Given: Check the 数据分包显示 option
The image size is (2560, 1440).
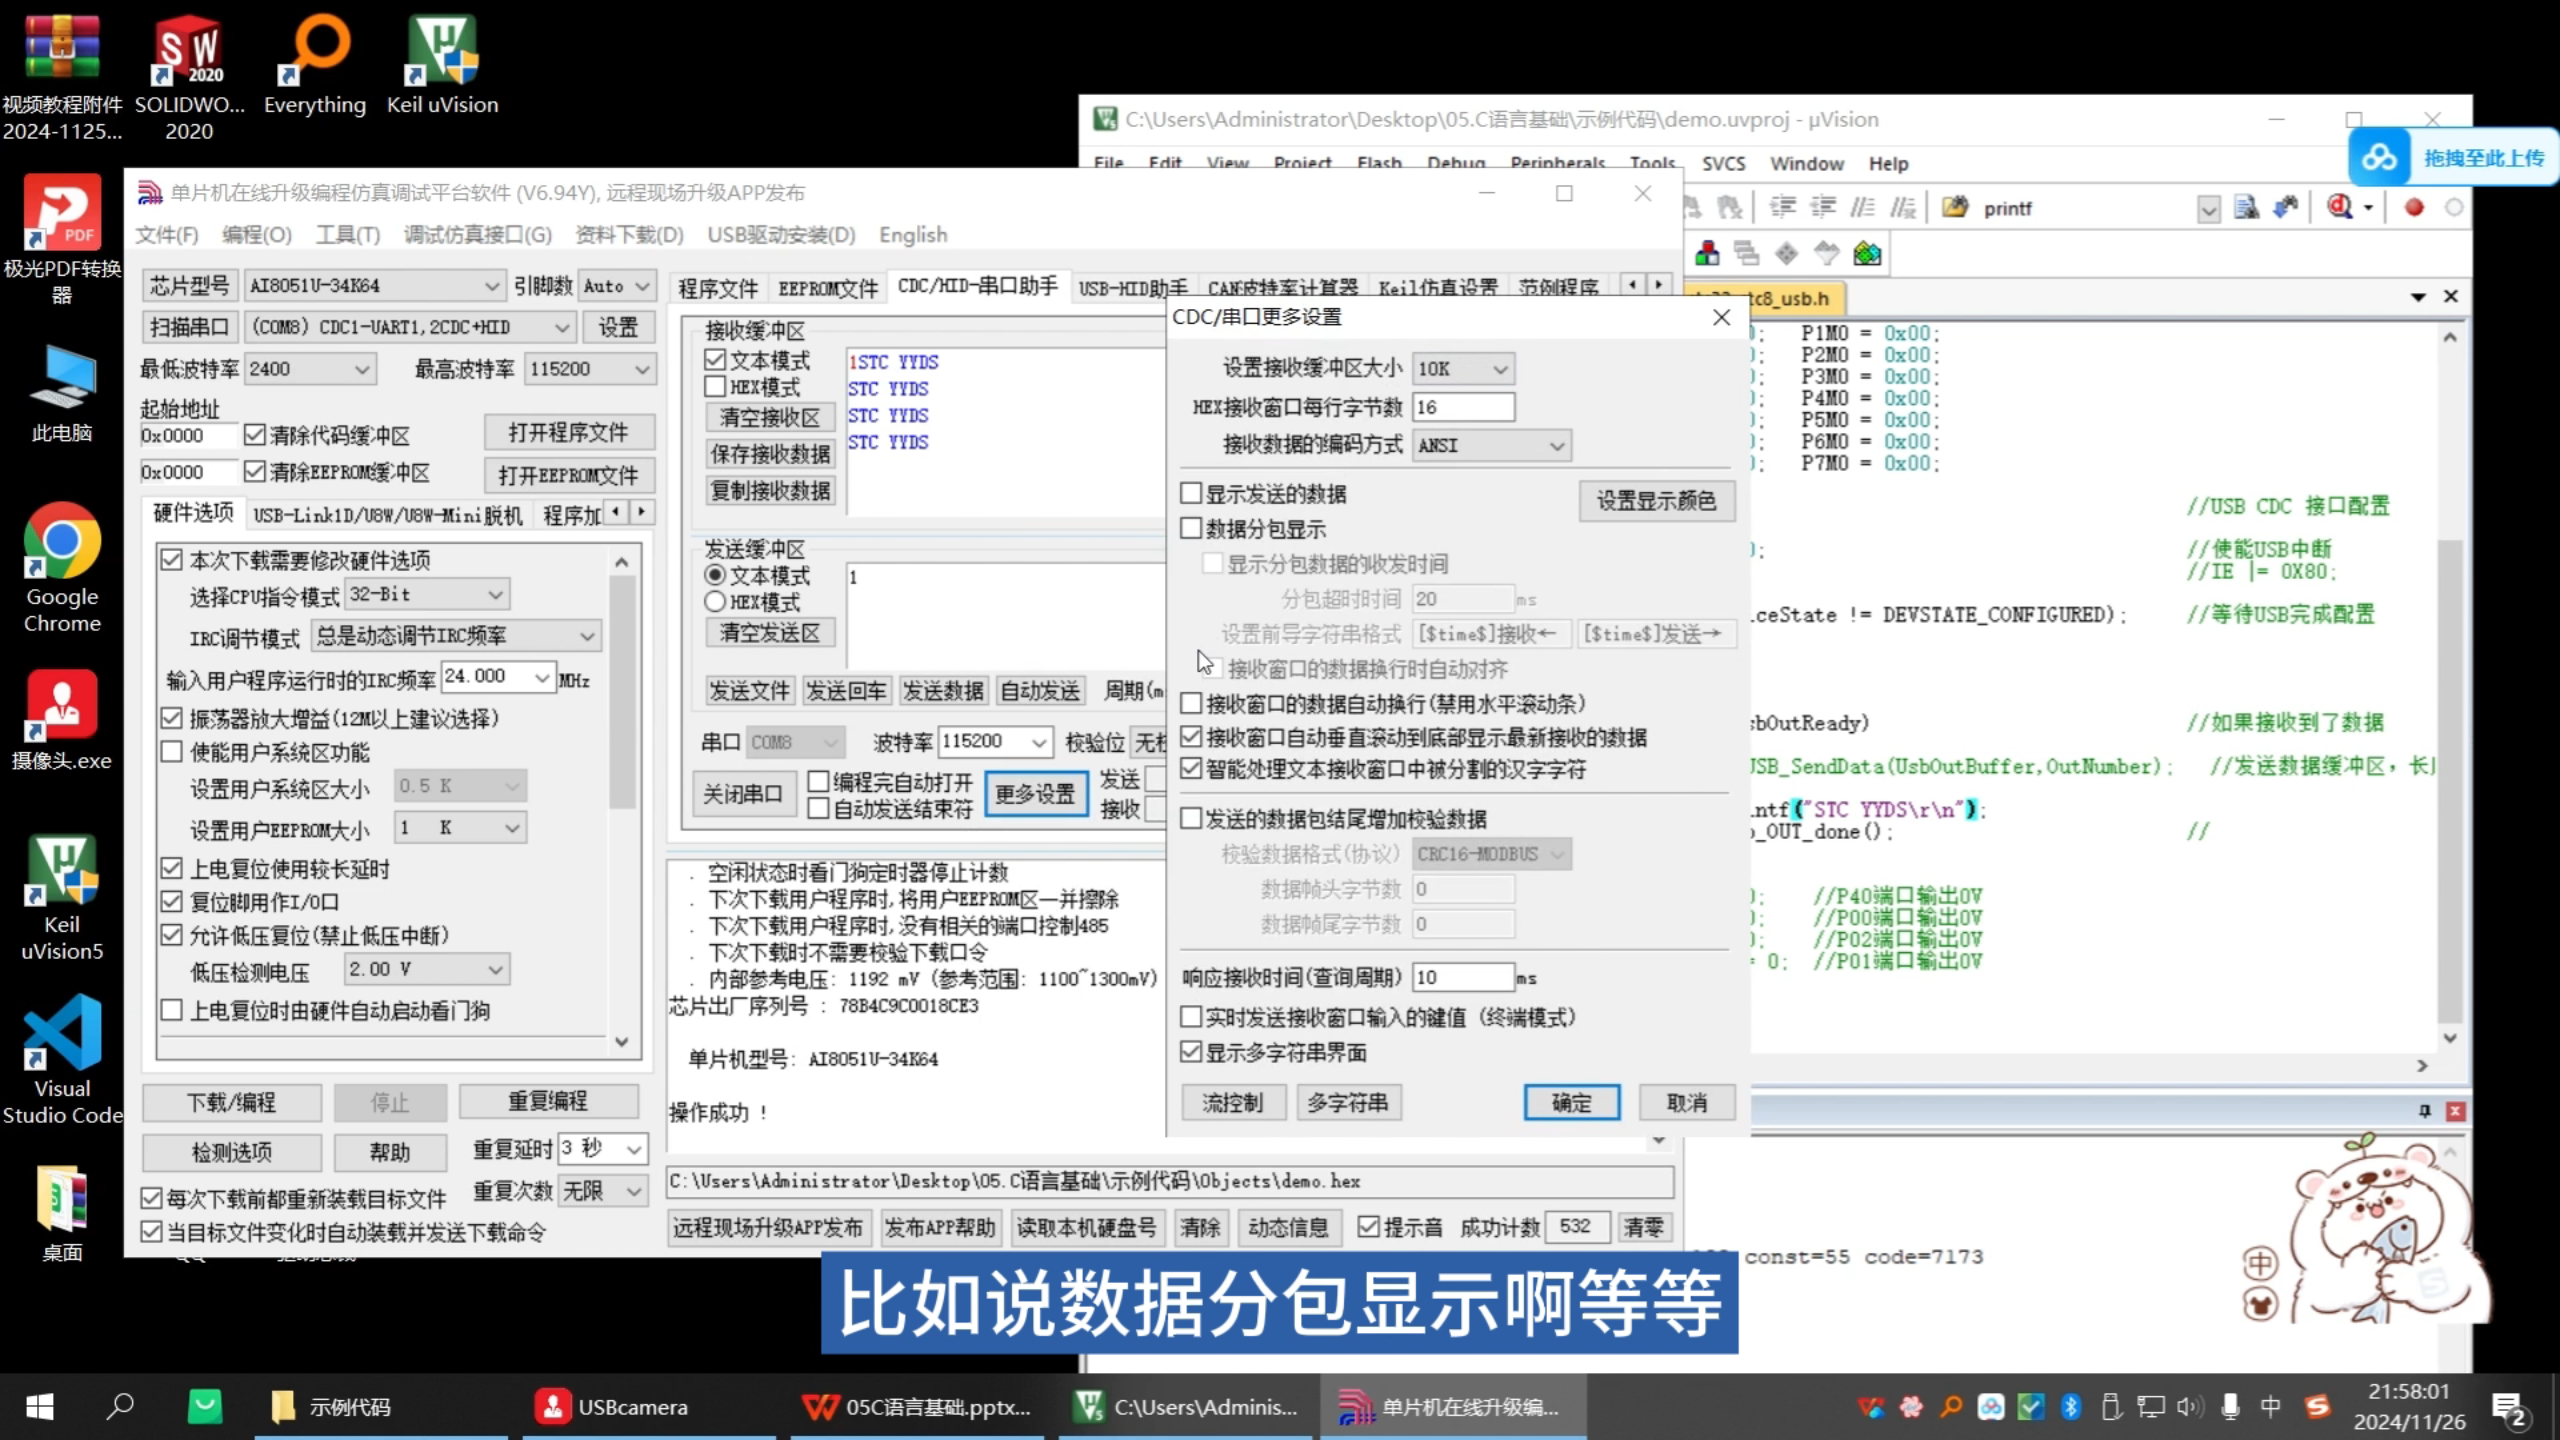Looking at the screenshot, I should (1191, 528).
